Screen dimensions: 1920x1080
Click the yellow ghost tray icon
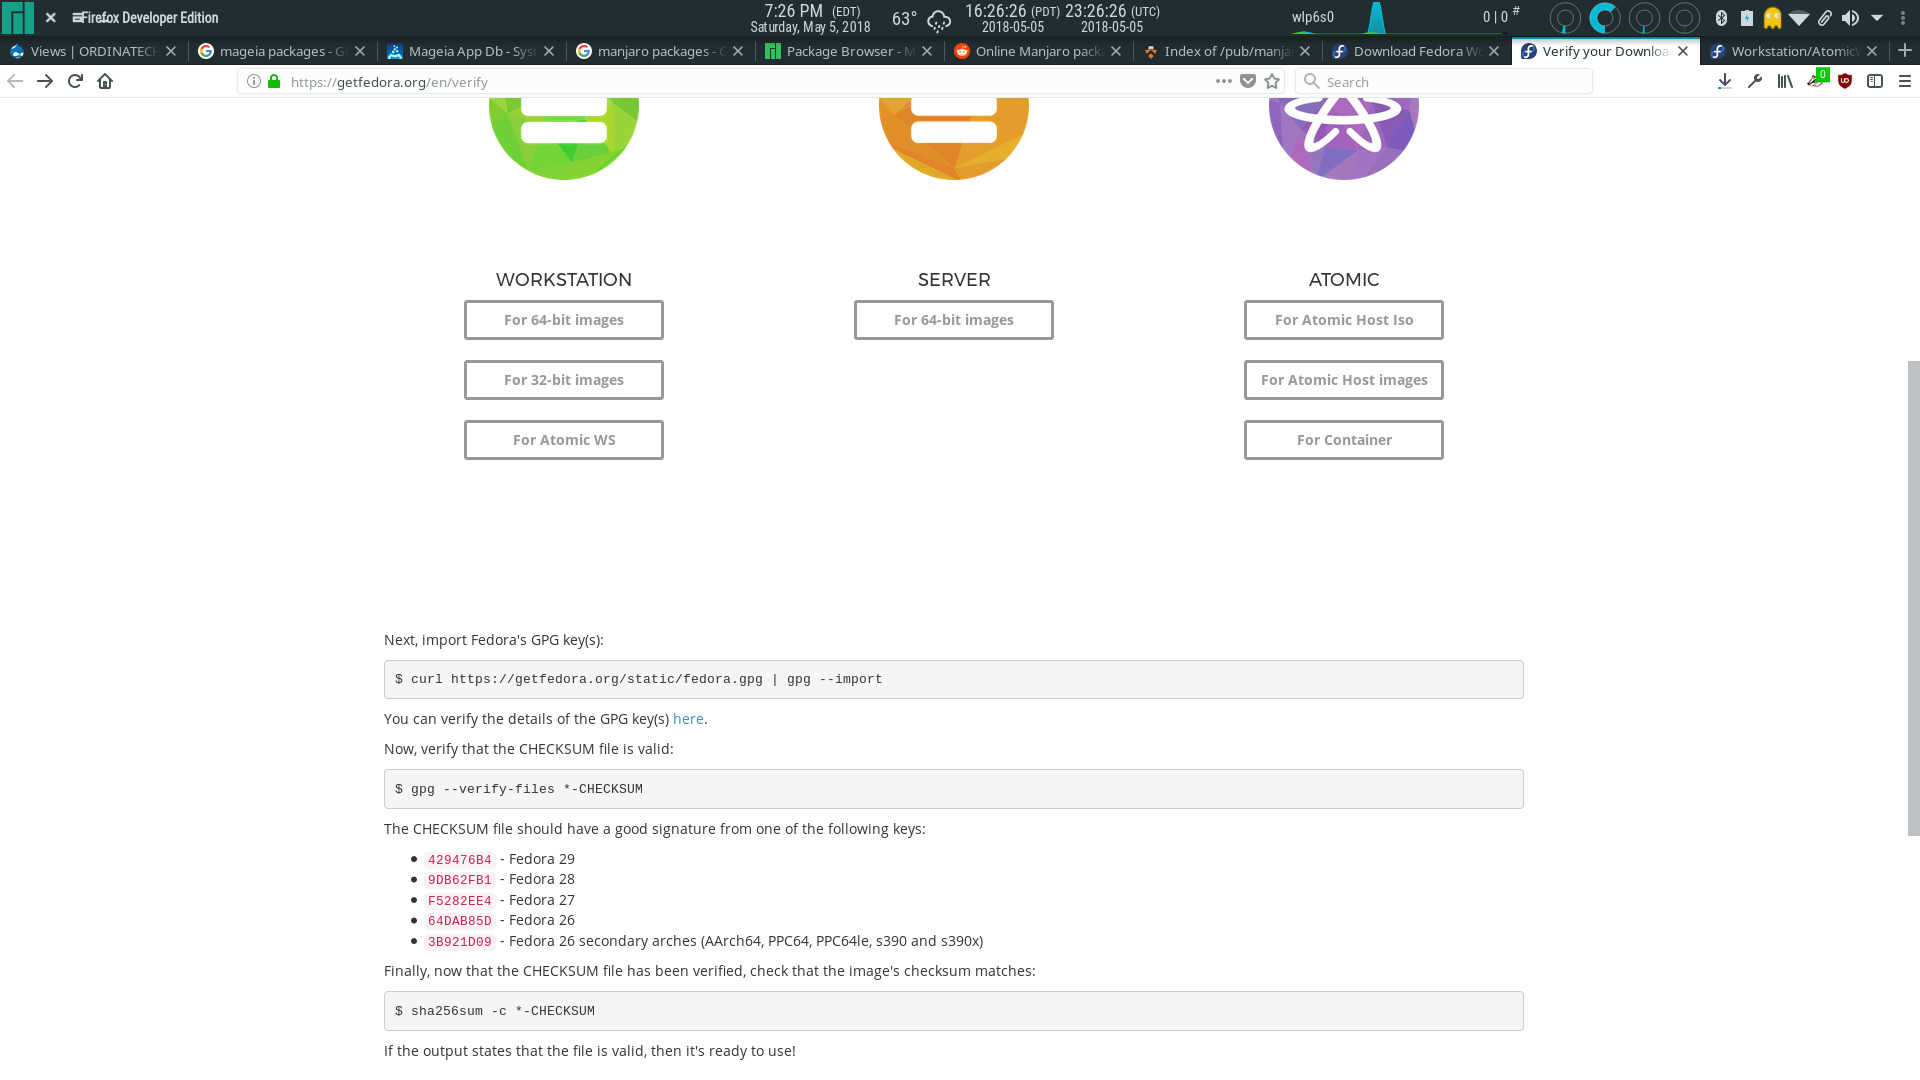tap(1772, 18)
